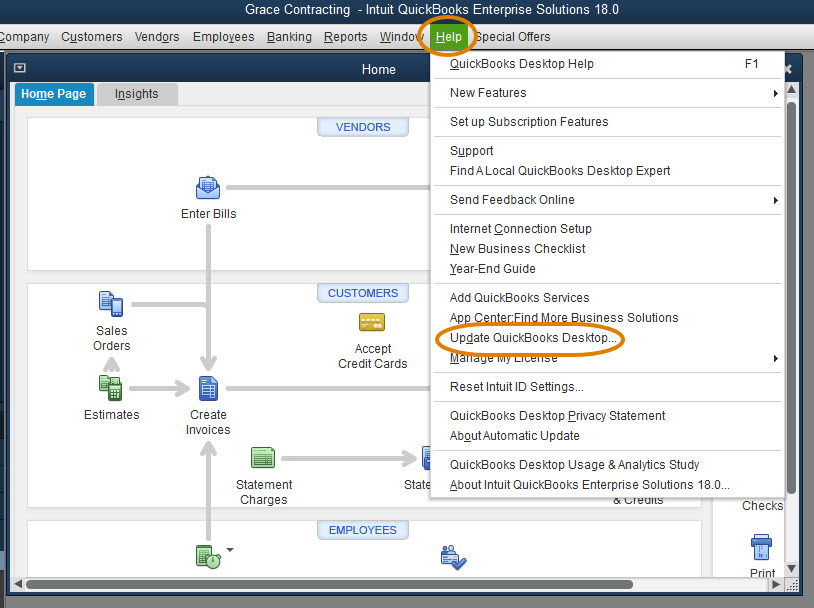Open the Special Offers menu
The image size is (814, 608).
[x=512, y=37]
